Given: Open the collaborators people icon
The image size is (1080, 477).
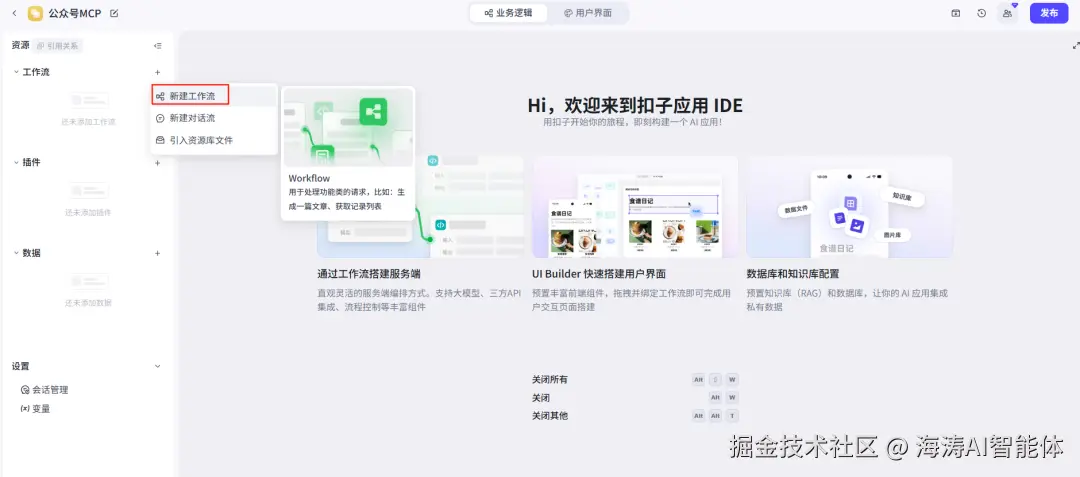Looking at the screenshot, I should click(x=1008, y=13).
